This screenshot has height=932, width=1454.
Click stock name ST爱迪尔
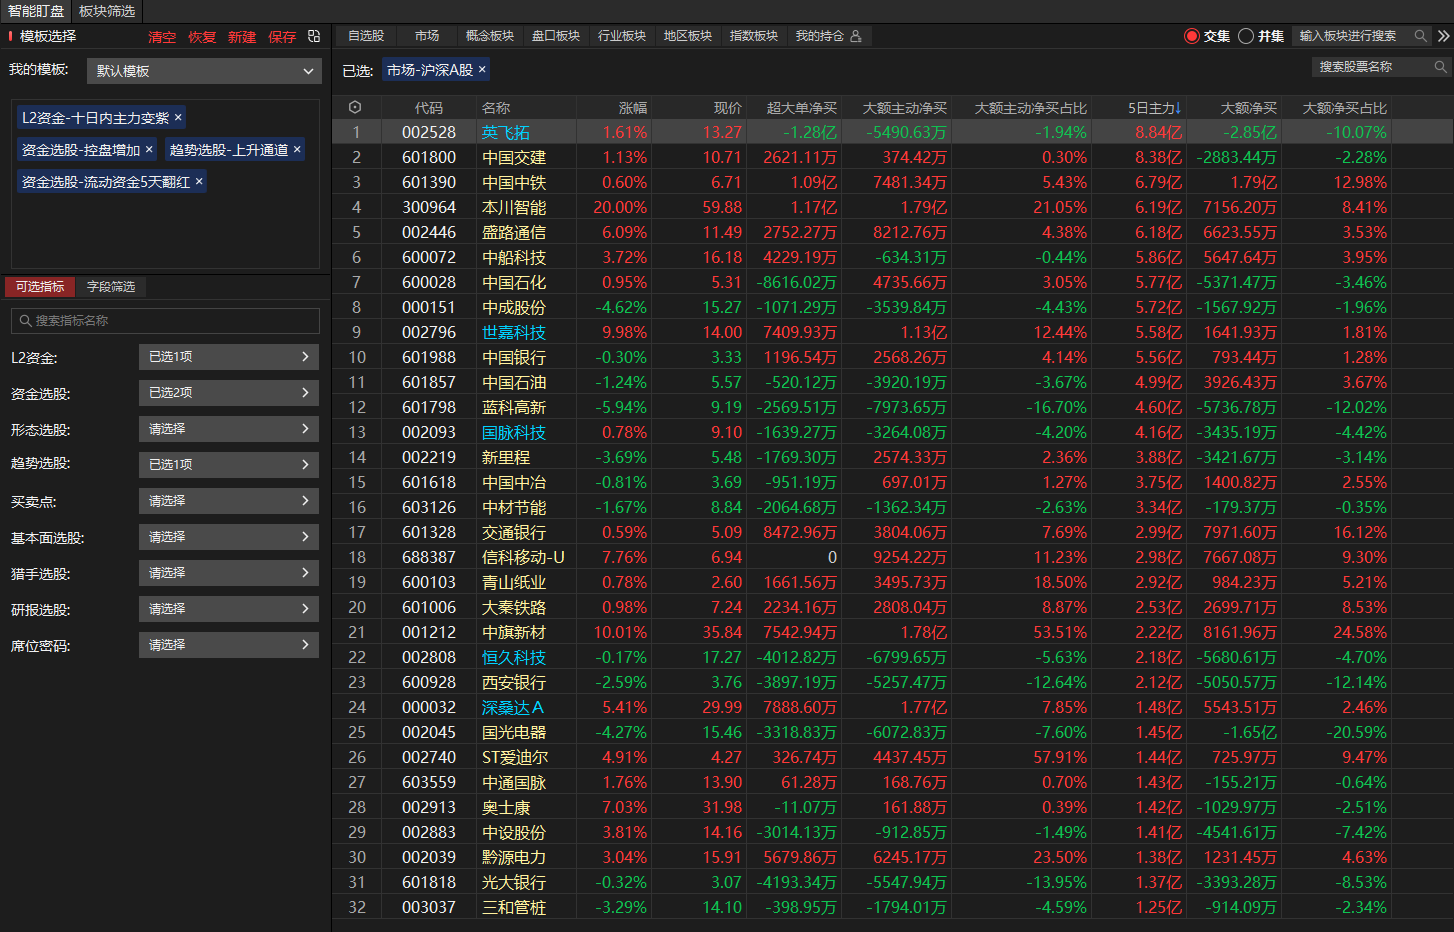(515, 757)
